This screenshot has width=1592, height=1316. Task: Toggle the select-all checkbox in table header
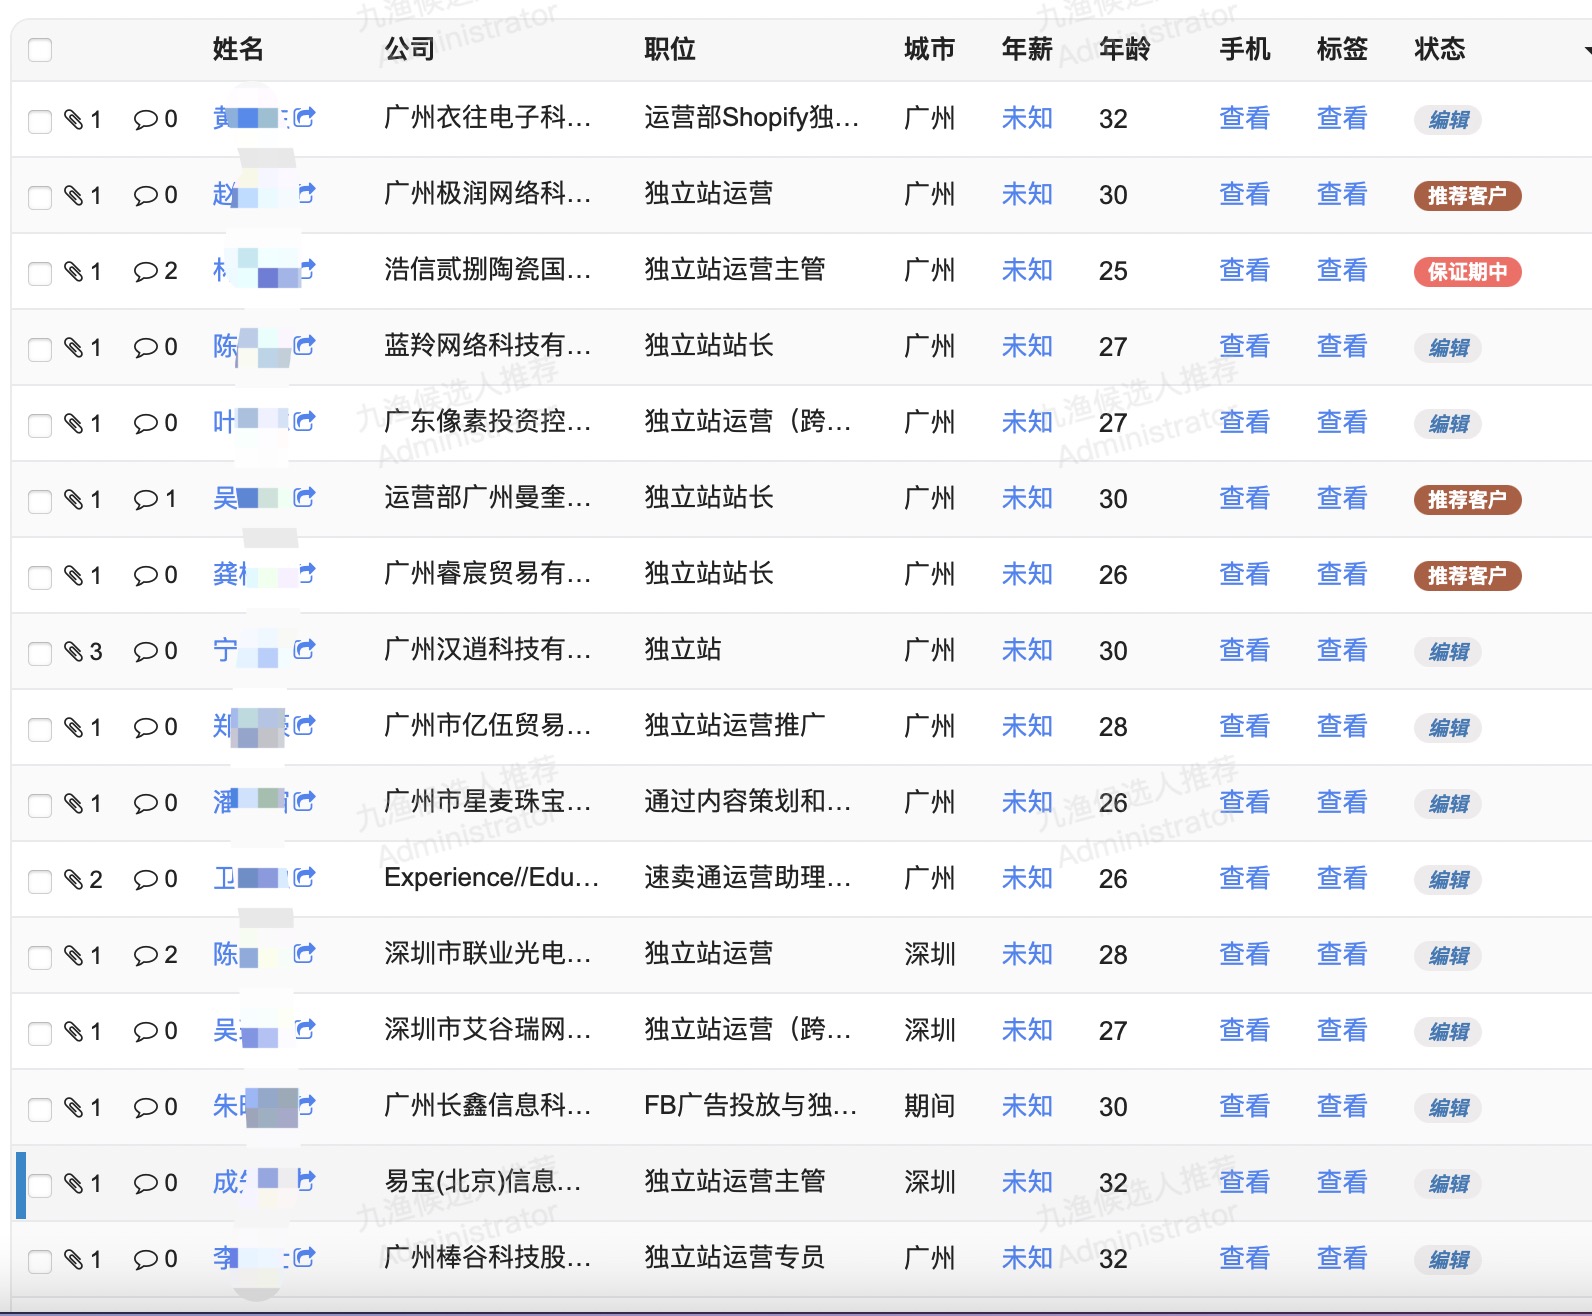[x=40, y=50]
